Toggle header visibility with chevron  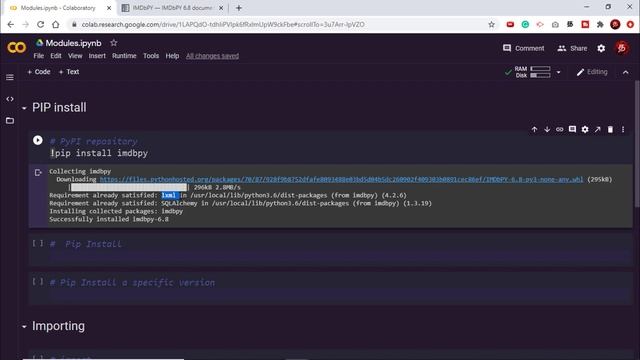tap(626, 72)
